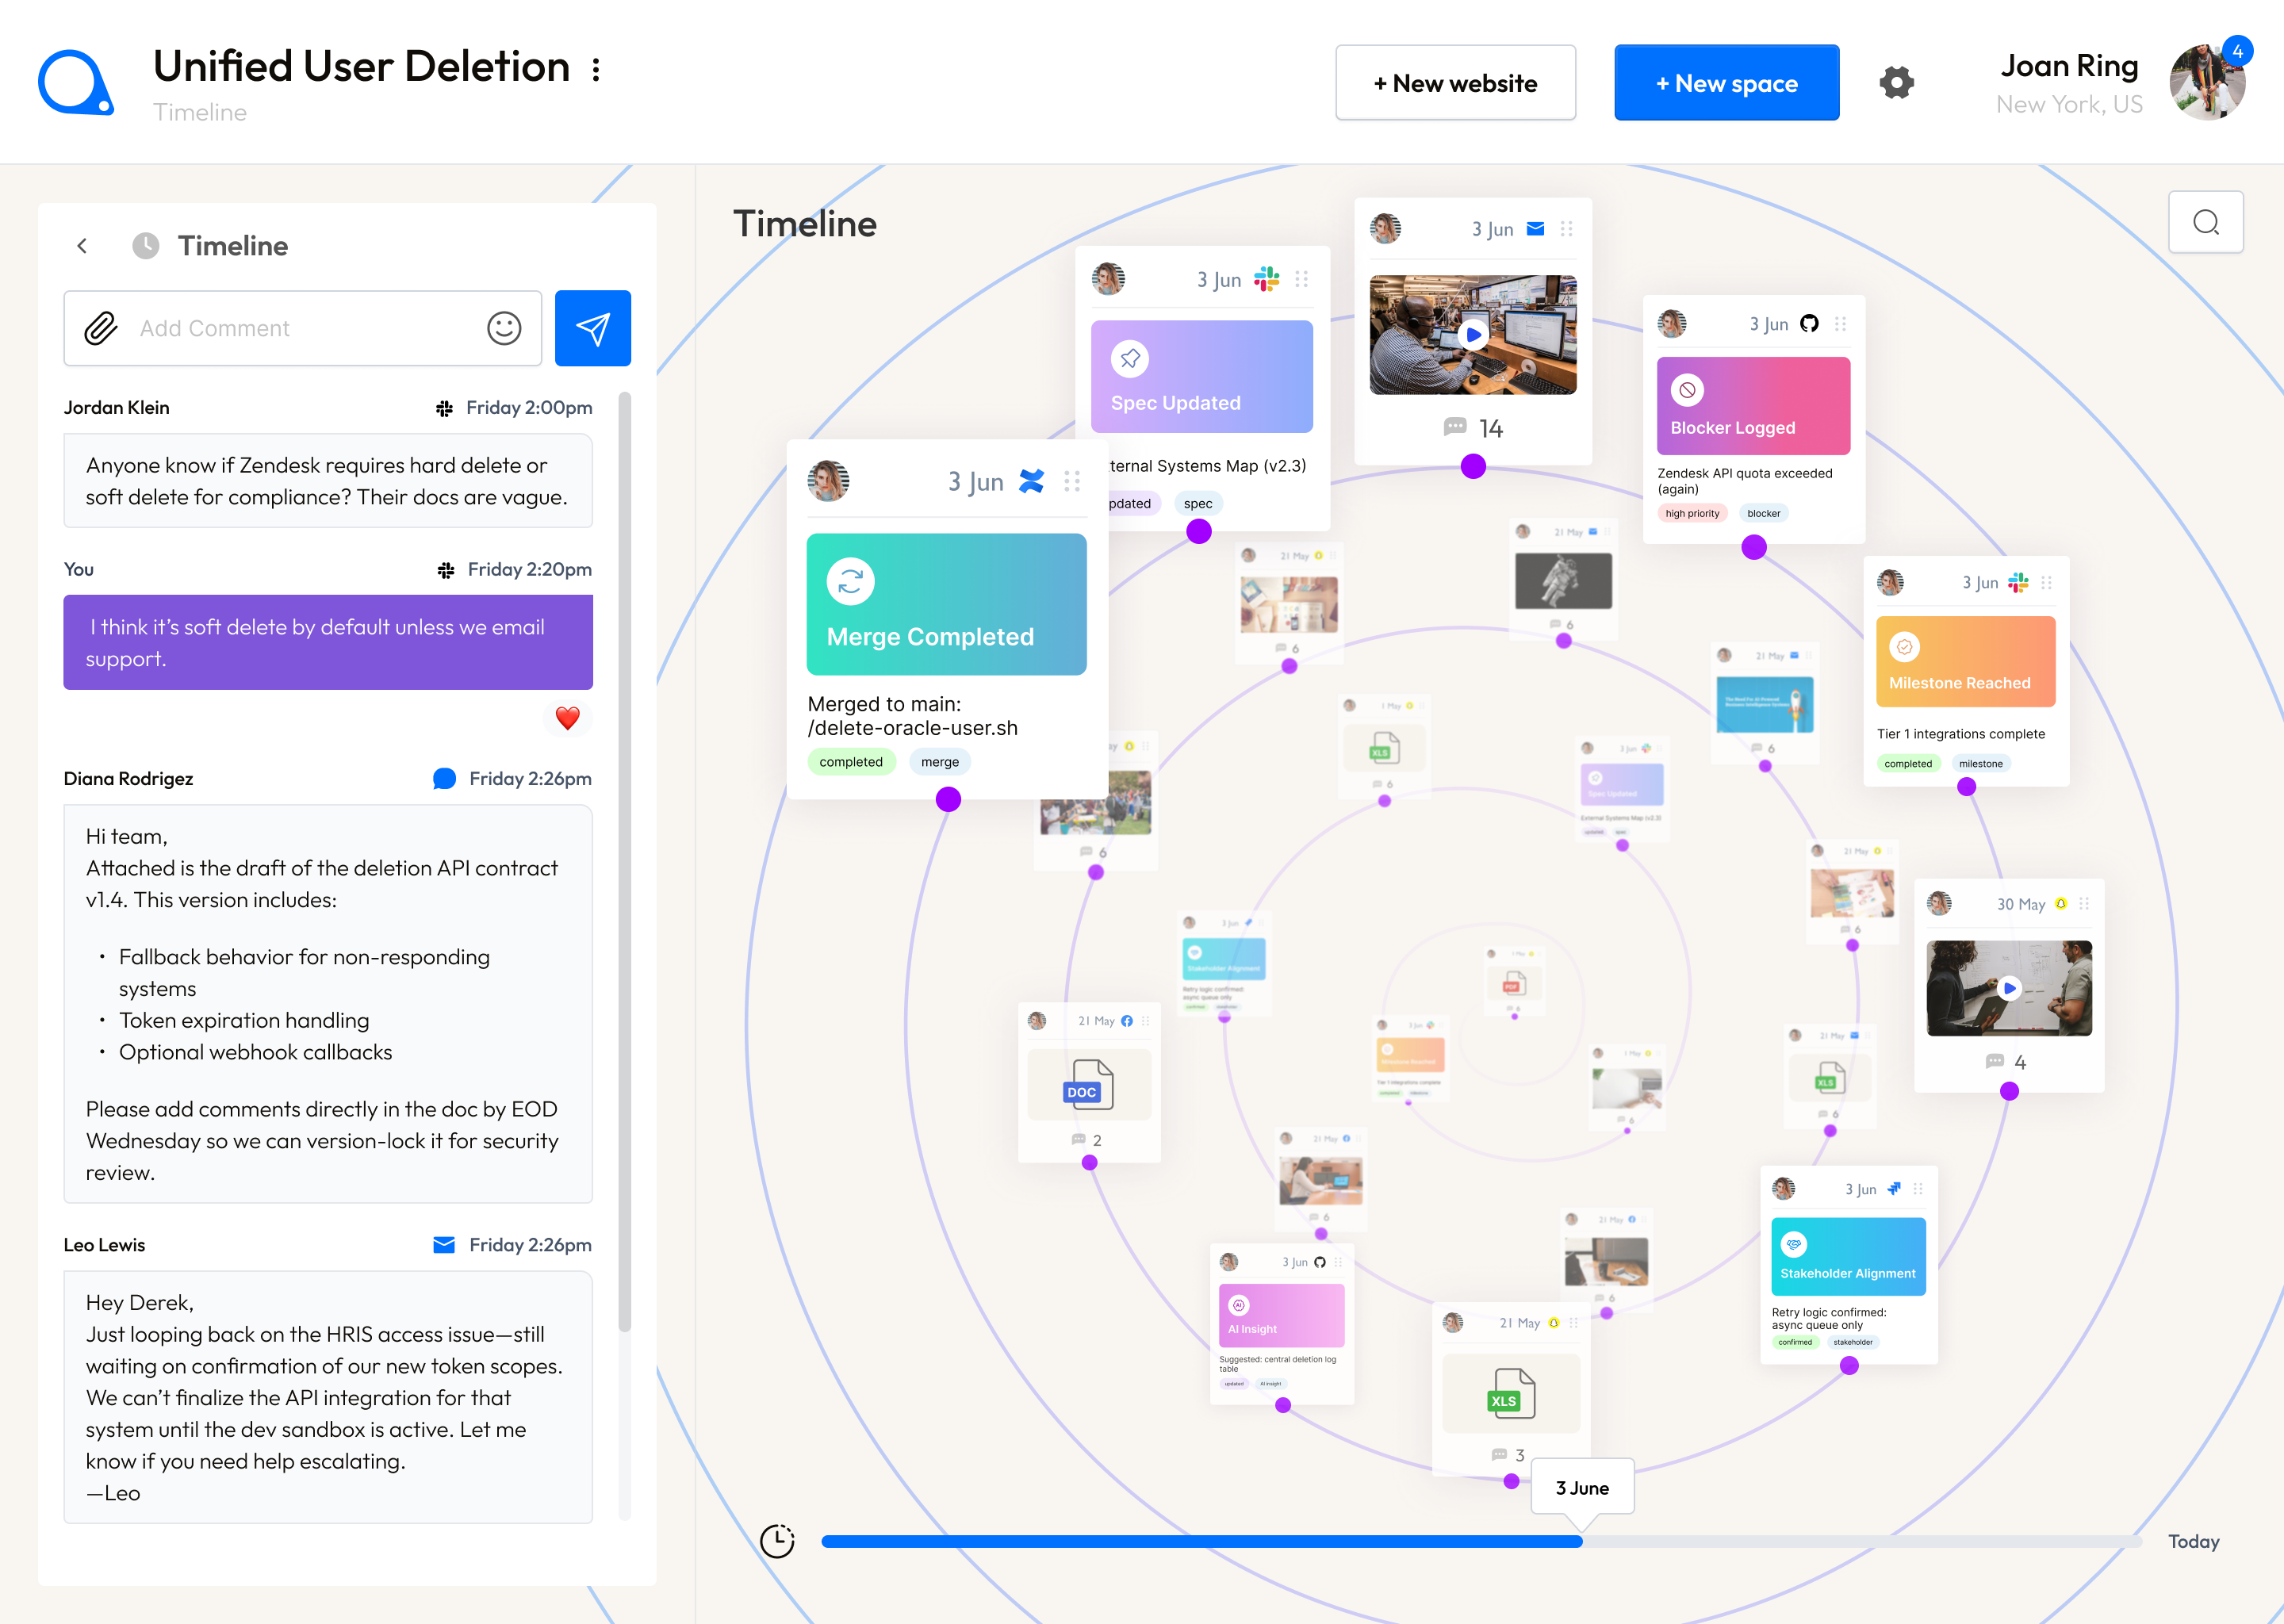Open the Unified User Deletion kebab menu

(596, 69)
